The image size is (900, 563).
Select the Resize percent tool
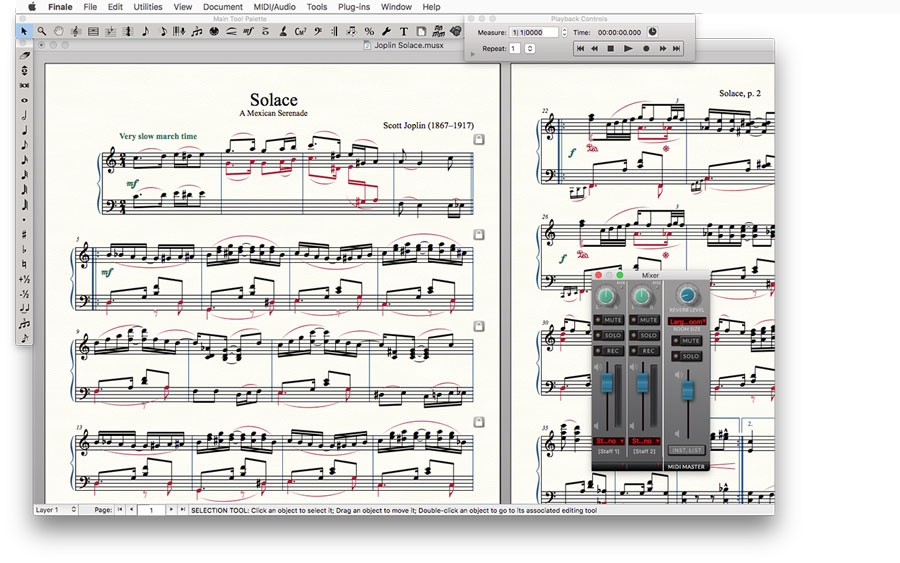(369, 31)
